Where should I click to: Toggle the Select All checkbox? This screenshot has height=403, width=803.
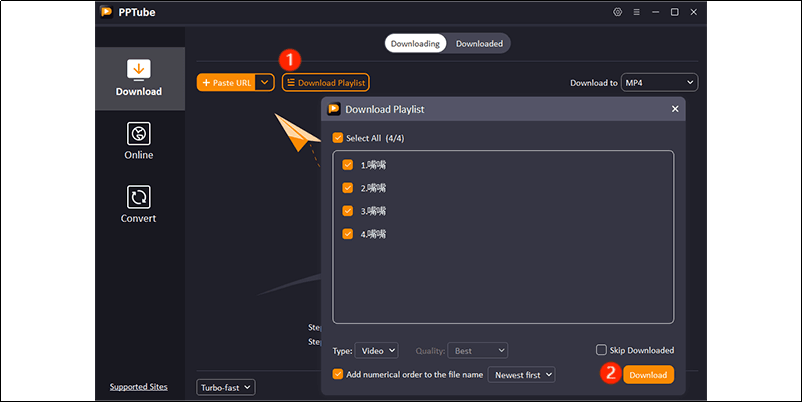[337, 138]
